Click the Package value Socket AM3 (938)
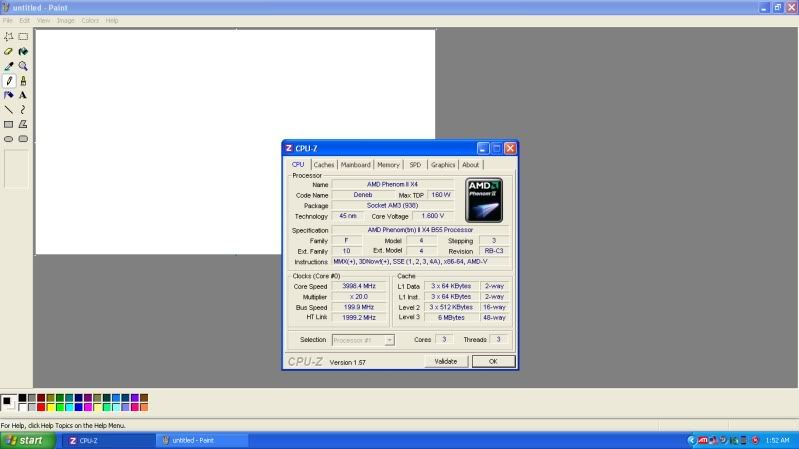The image size is (799, 449). coord(392,205)
